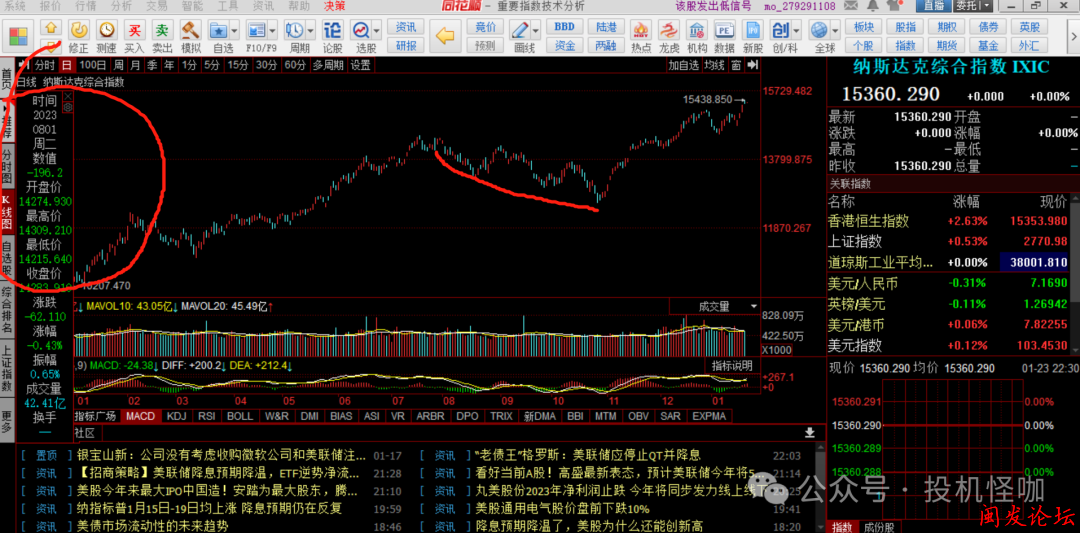The height and width of the screenshot is (533, 1080).
Task: Switch chart to 60分 period
Action: (295, 65)
